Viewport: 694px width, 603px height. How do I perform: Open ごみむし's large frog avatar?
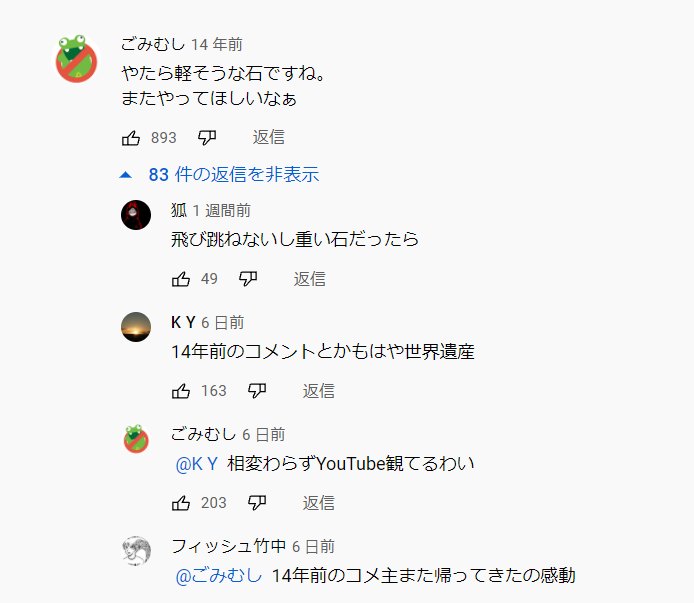(76, 60)
